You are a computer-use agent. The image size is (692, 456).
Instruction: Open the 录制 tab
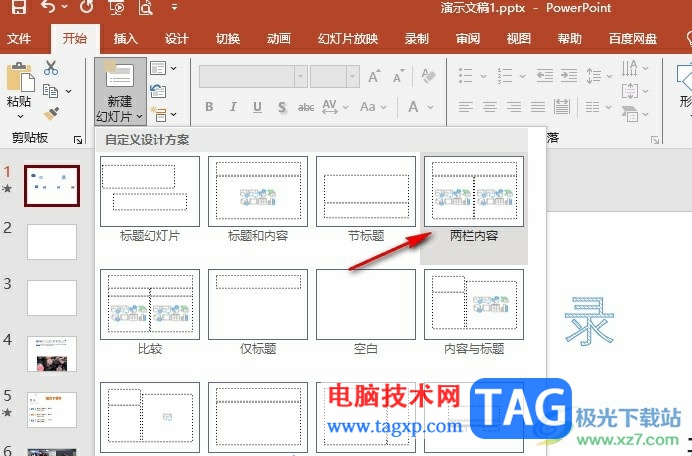[x=417, y=39]
